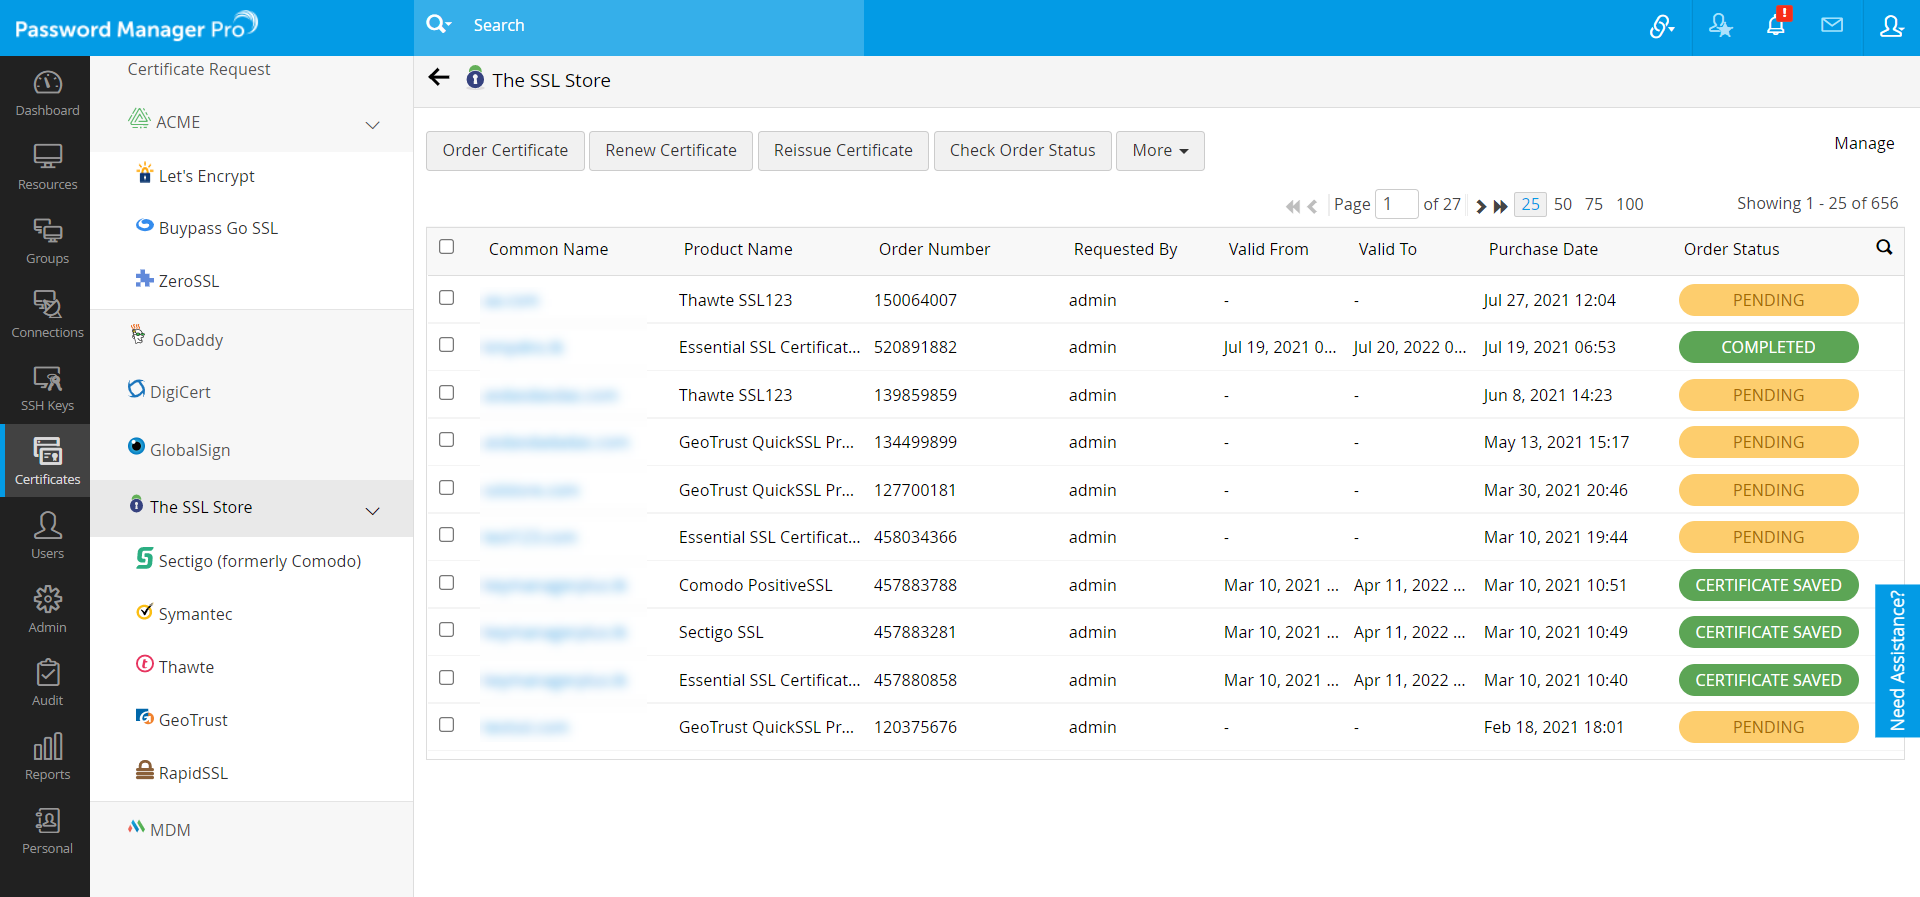Check the row with order number 457883281
The image size is (1920, 897).
click(x=447, y=630)
